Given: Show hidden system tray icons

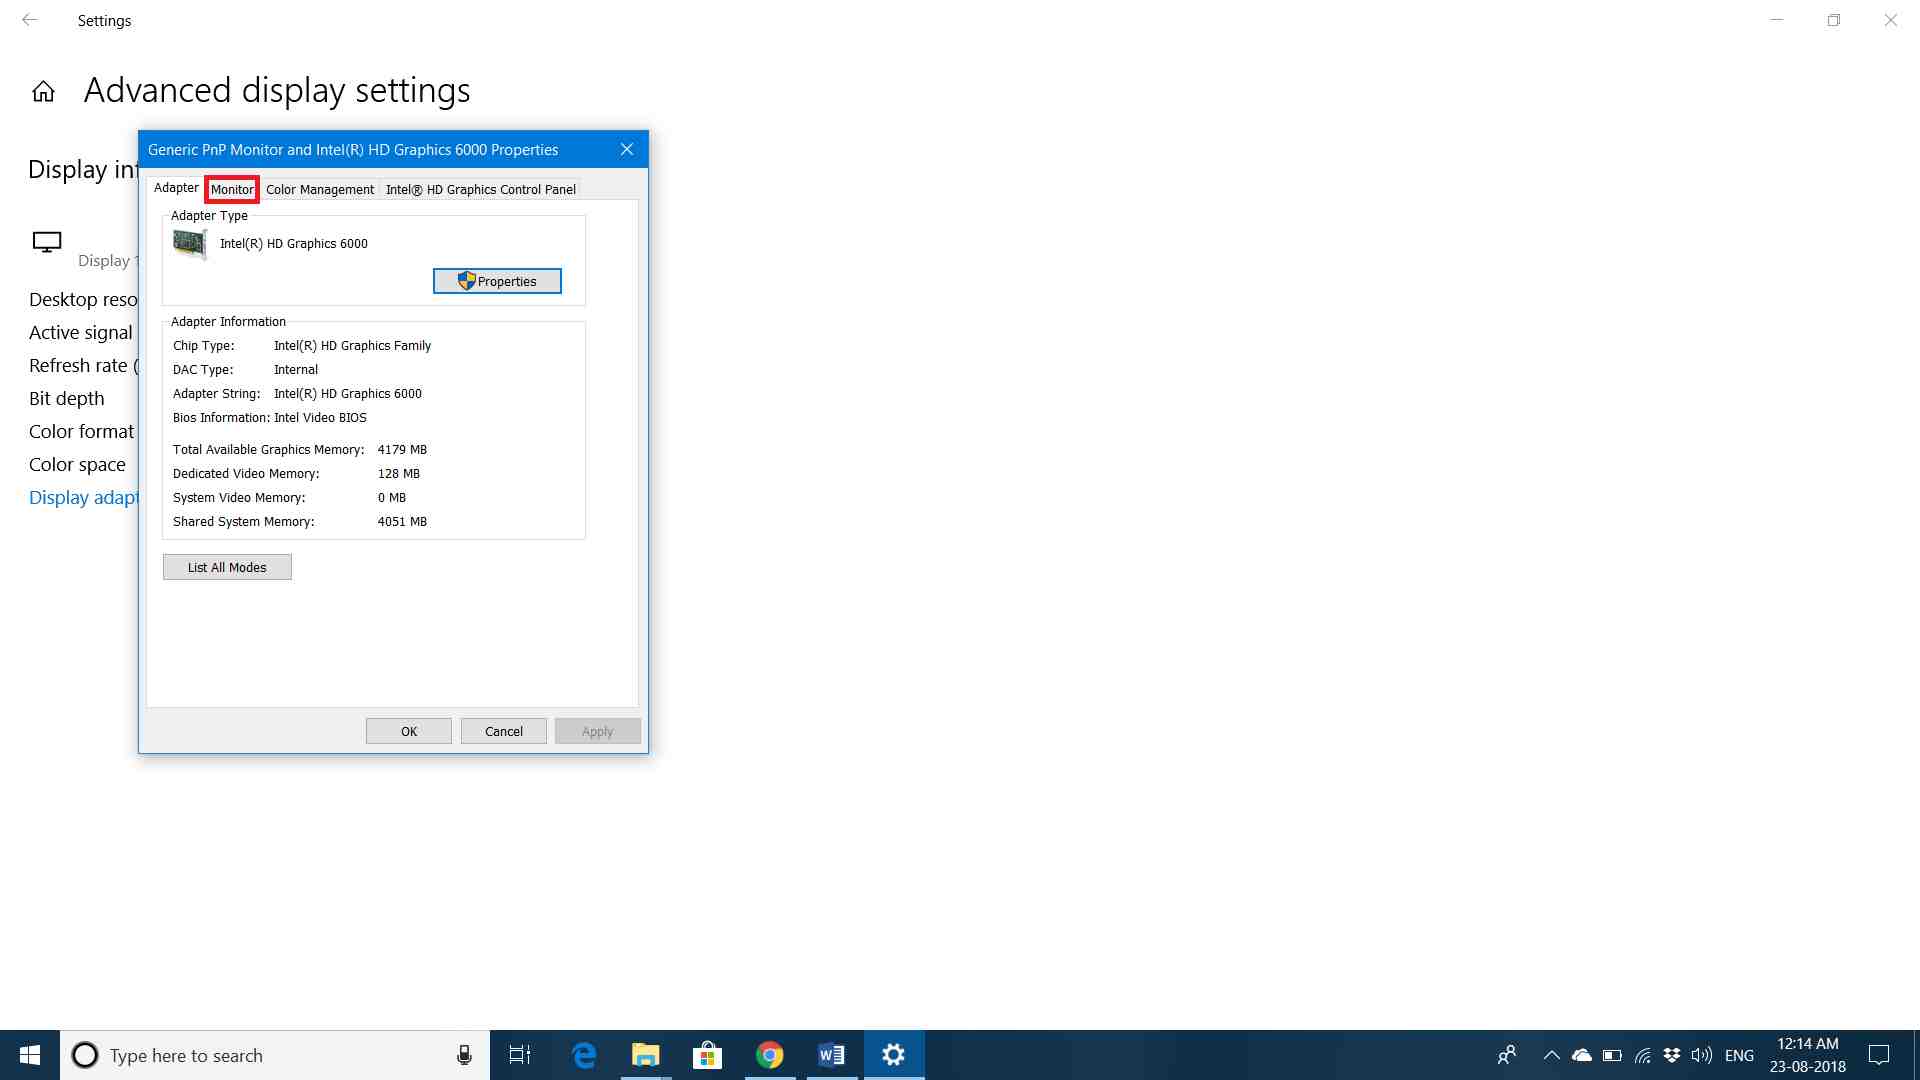Looking at the screenshot, I should pyautogui.click(x=1552, y=1055).
